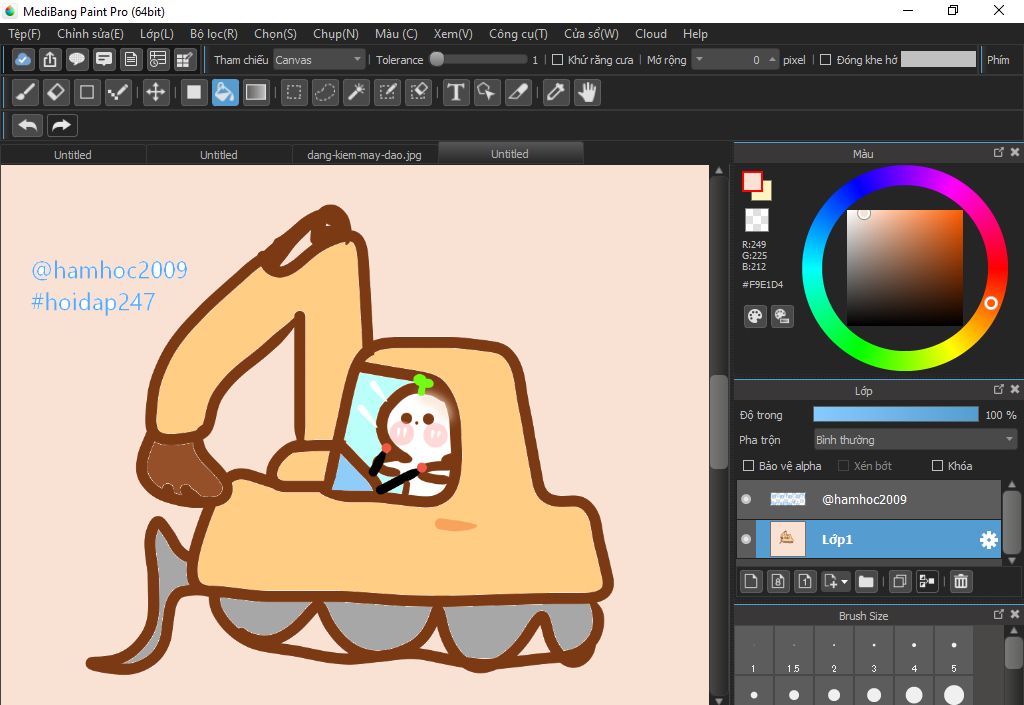Image resolution: width=1024 pixels, height=705 pixels.
Task: Choose the Gradient tool
Action: coord(256,93)
